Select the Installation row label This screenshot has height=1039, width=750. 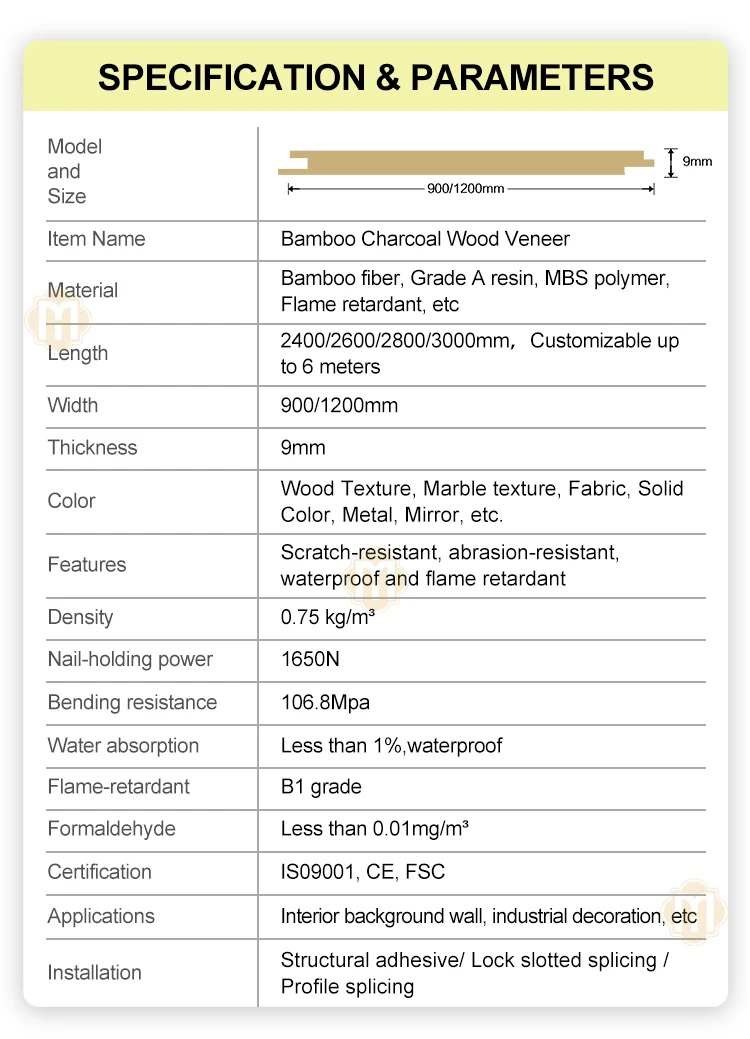pyautogui.click(x=94, y=972)
